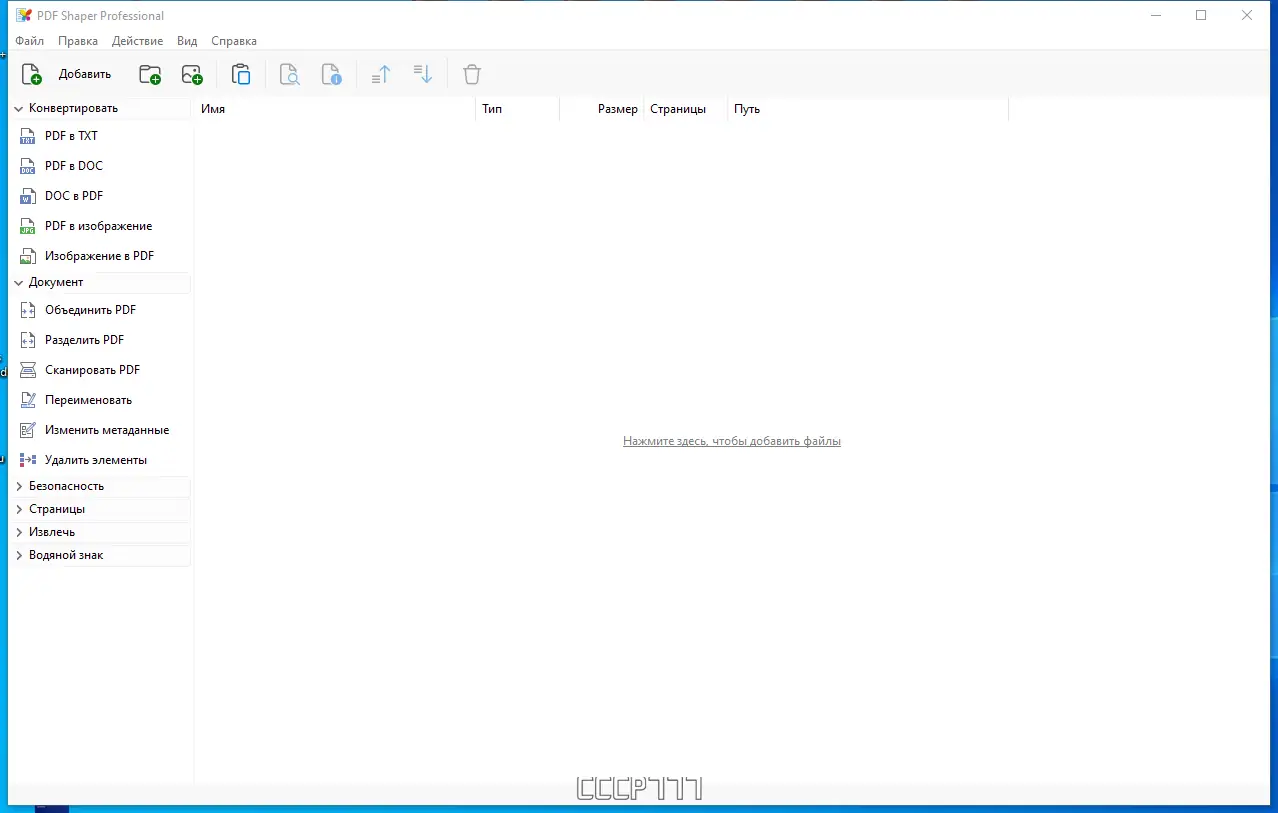Viewport: 1278px width, 813px height.
Task: Select the DOC в PDF tool
Action: [x=76, y=195]
